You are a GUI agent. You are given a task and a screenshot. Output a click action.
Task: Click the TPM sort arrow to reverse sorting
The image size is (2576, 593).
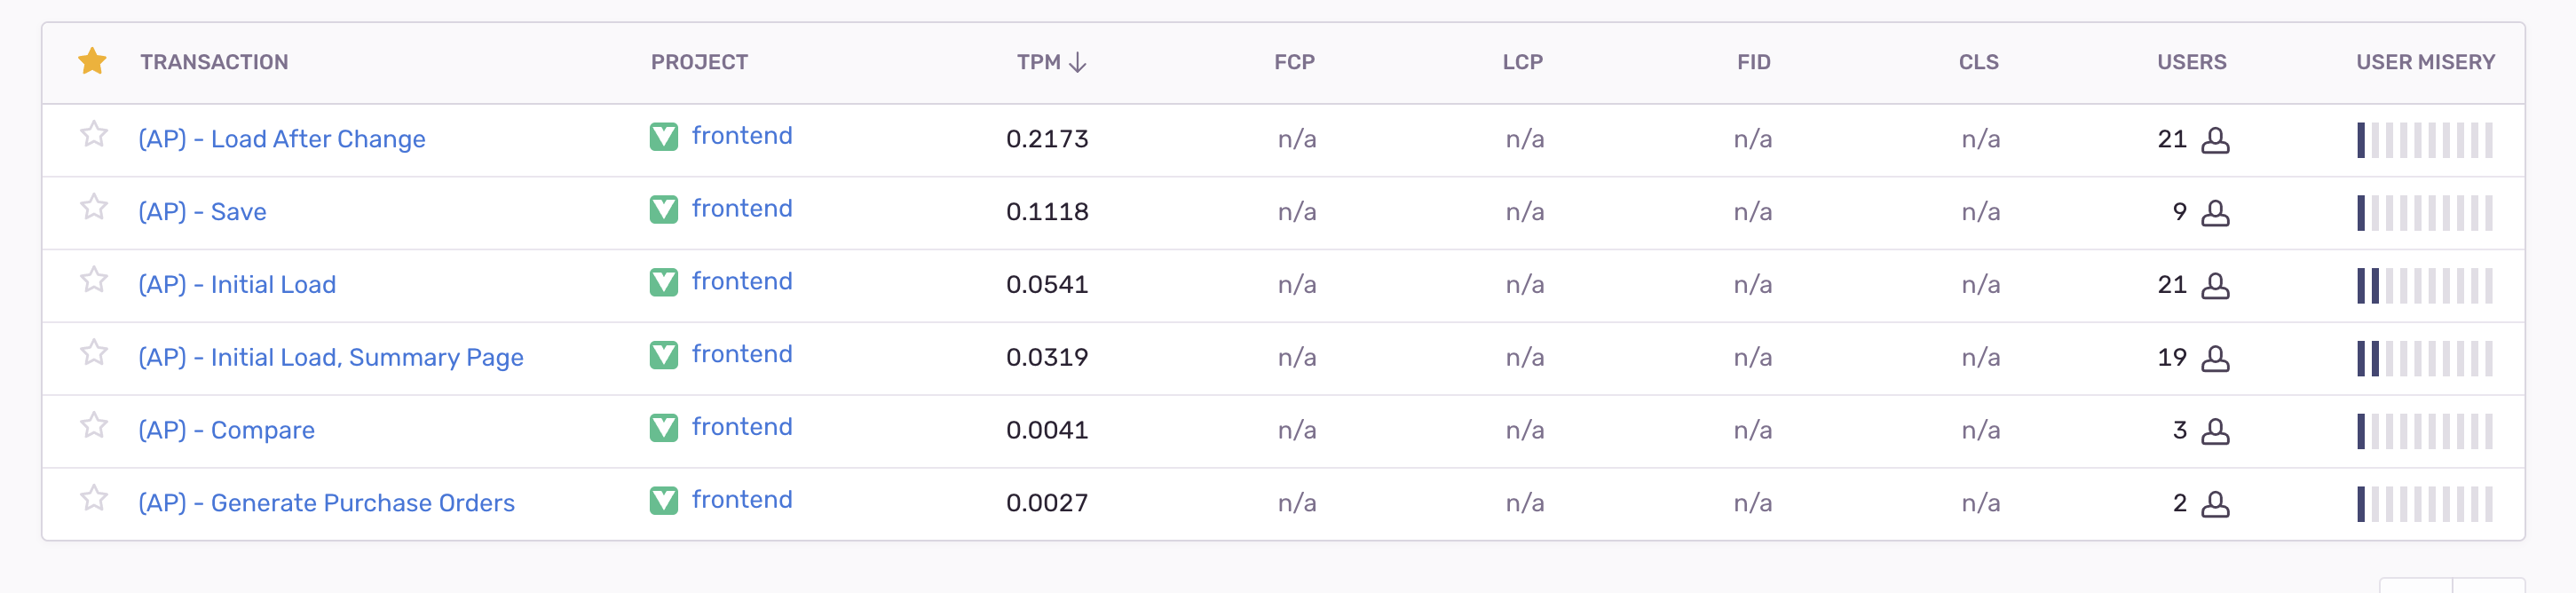[x=1077, y=61]
